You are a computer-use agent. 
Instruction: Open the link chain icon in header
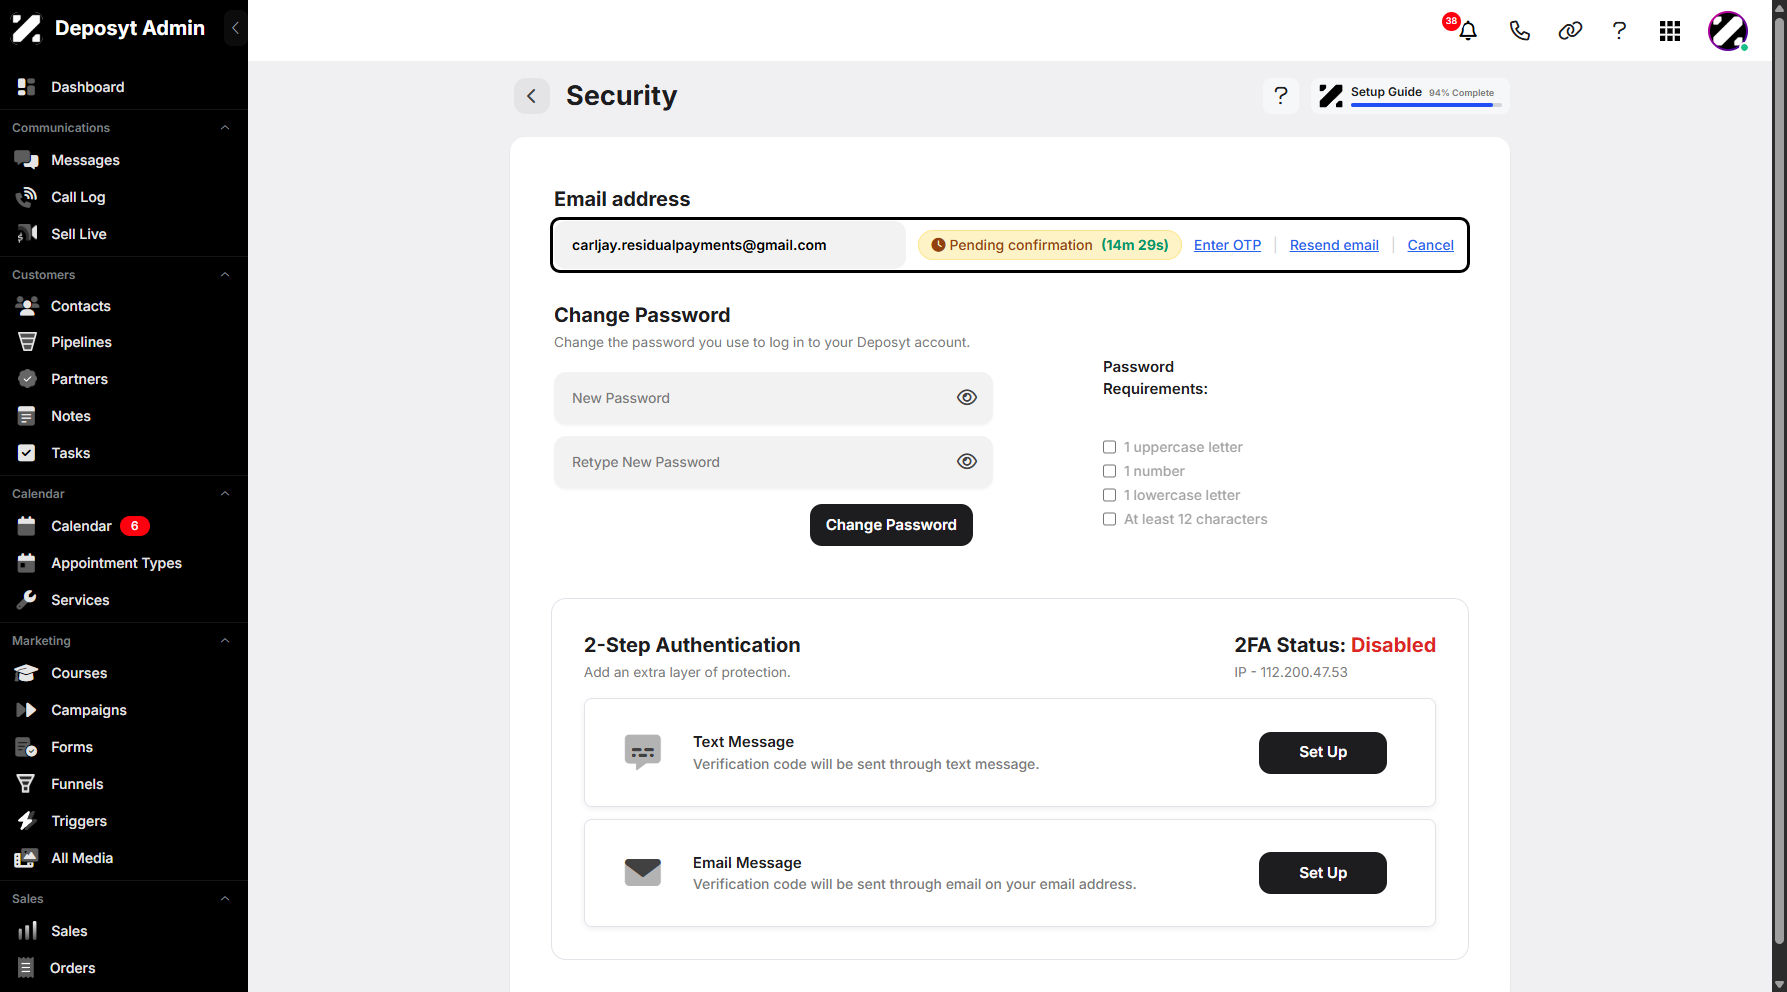[1570, 31]
